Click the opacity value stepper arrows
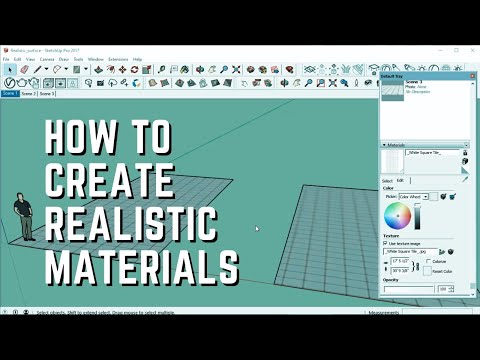 pos(452,289)
